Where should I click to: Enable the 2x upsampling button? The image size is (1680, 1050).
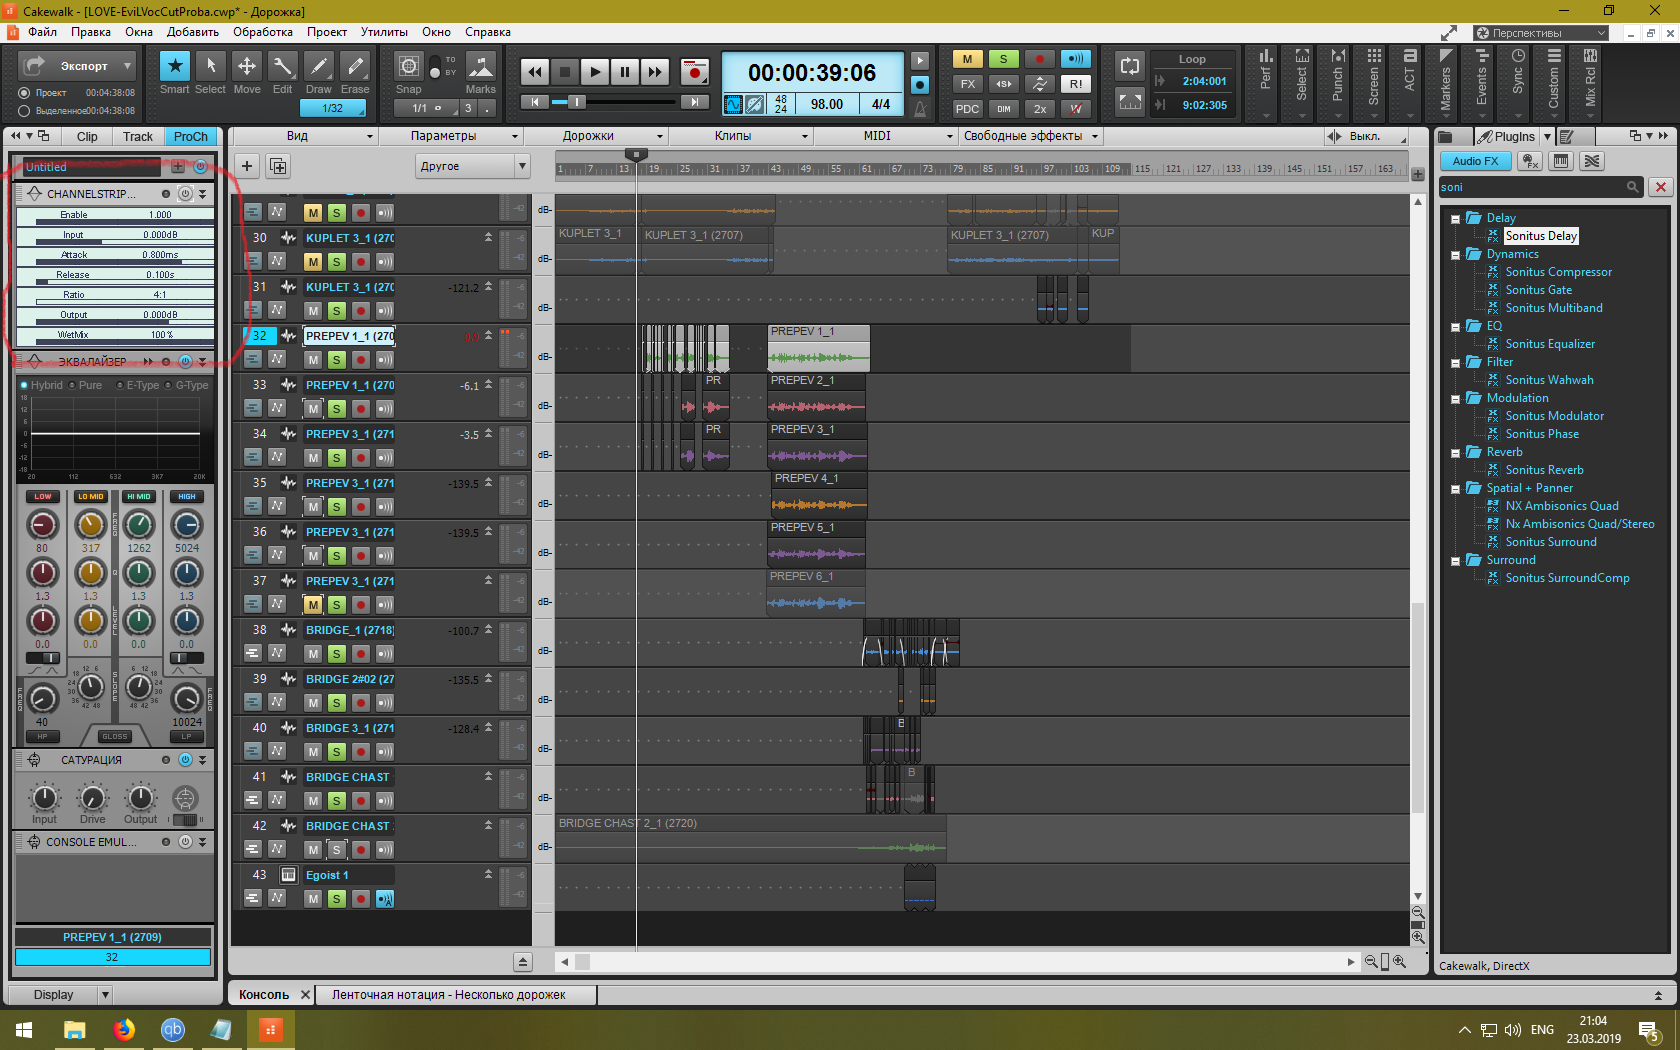(x=1040, y=109)
